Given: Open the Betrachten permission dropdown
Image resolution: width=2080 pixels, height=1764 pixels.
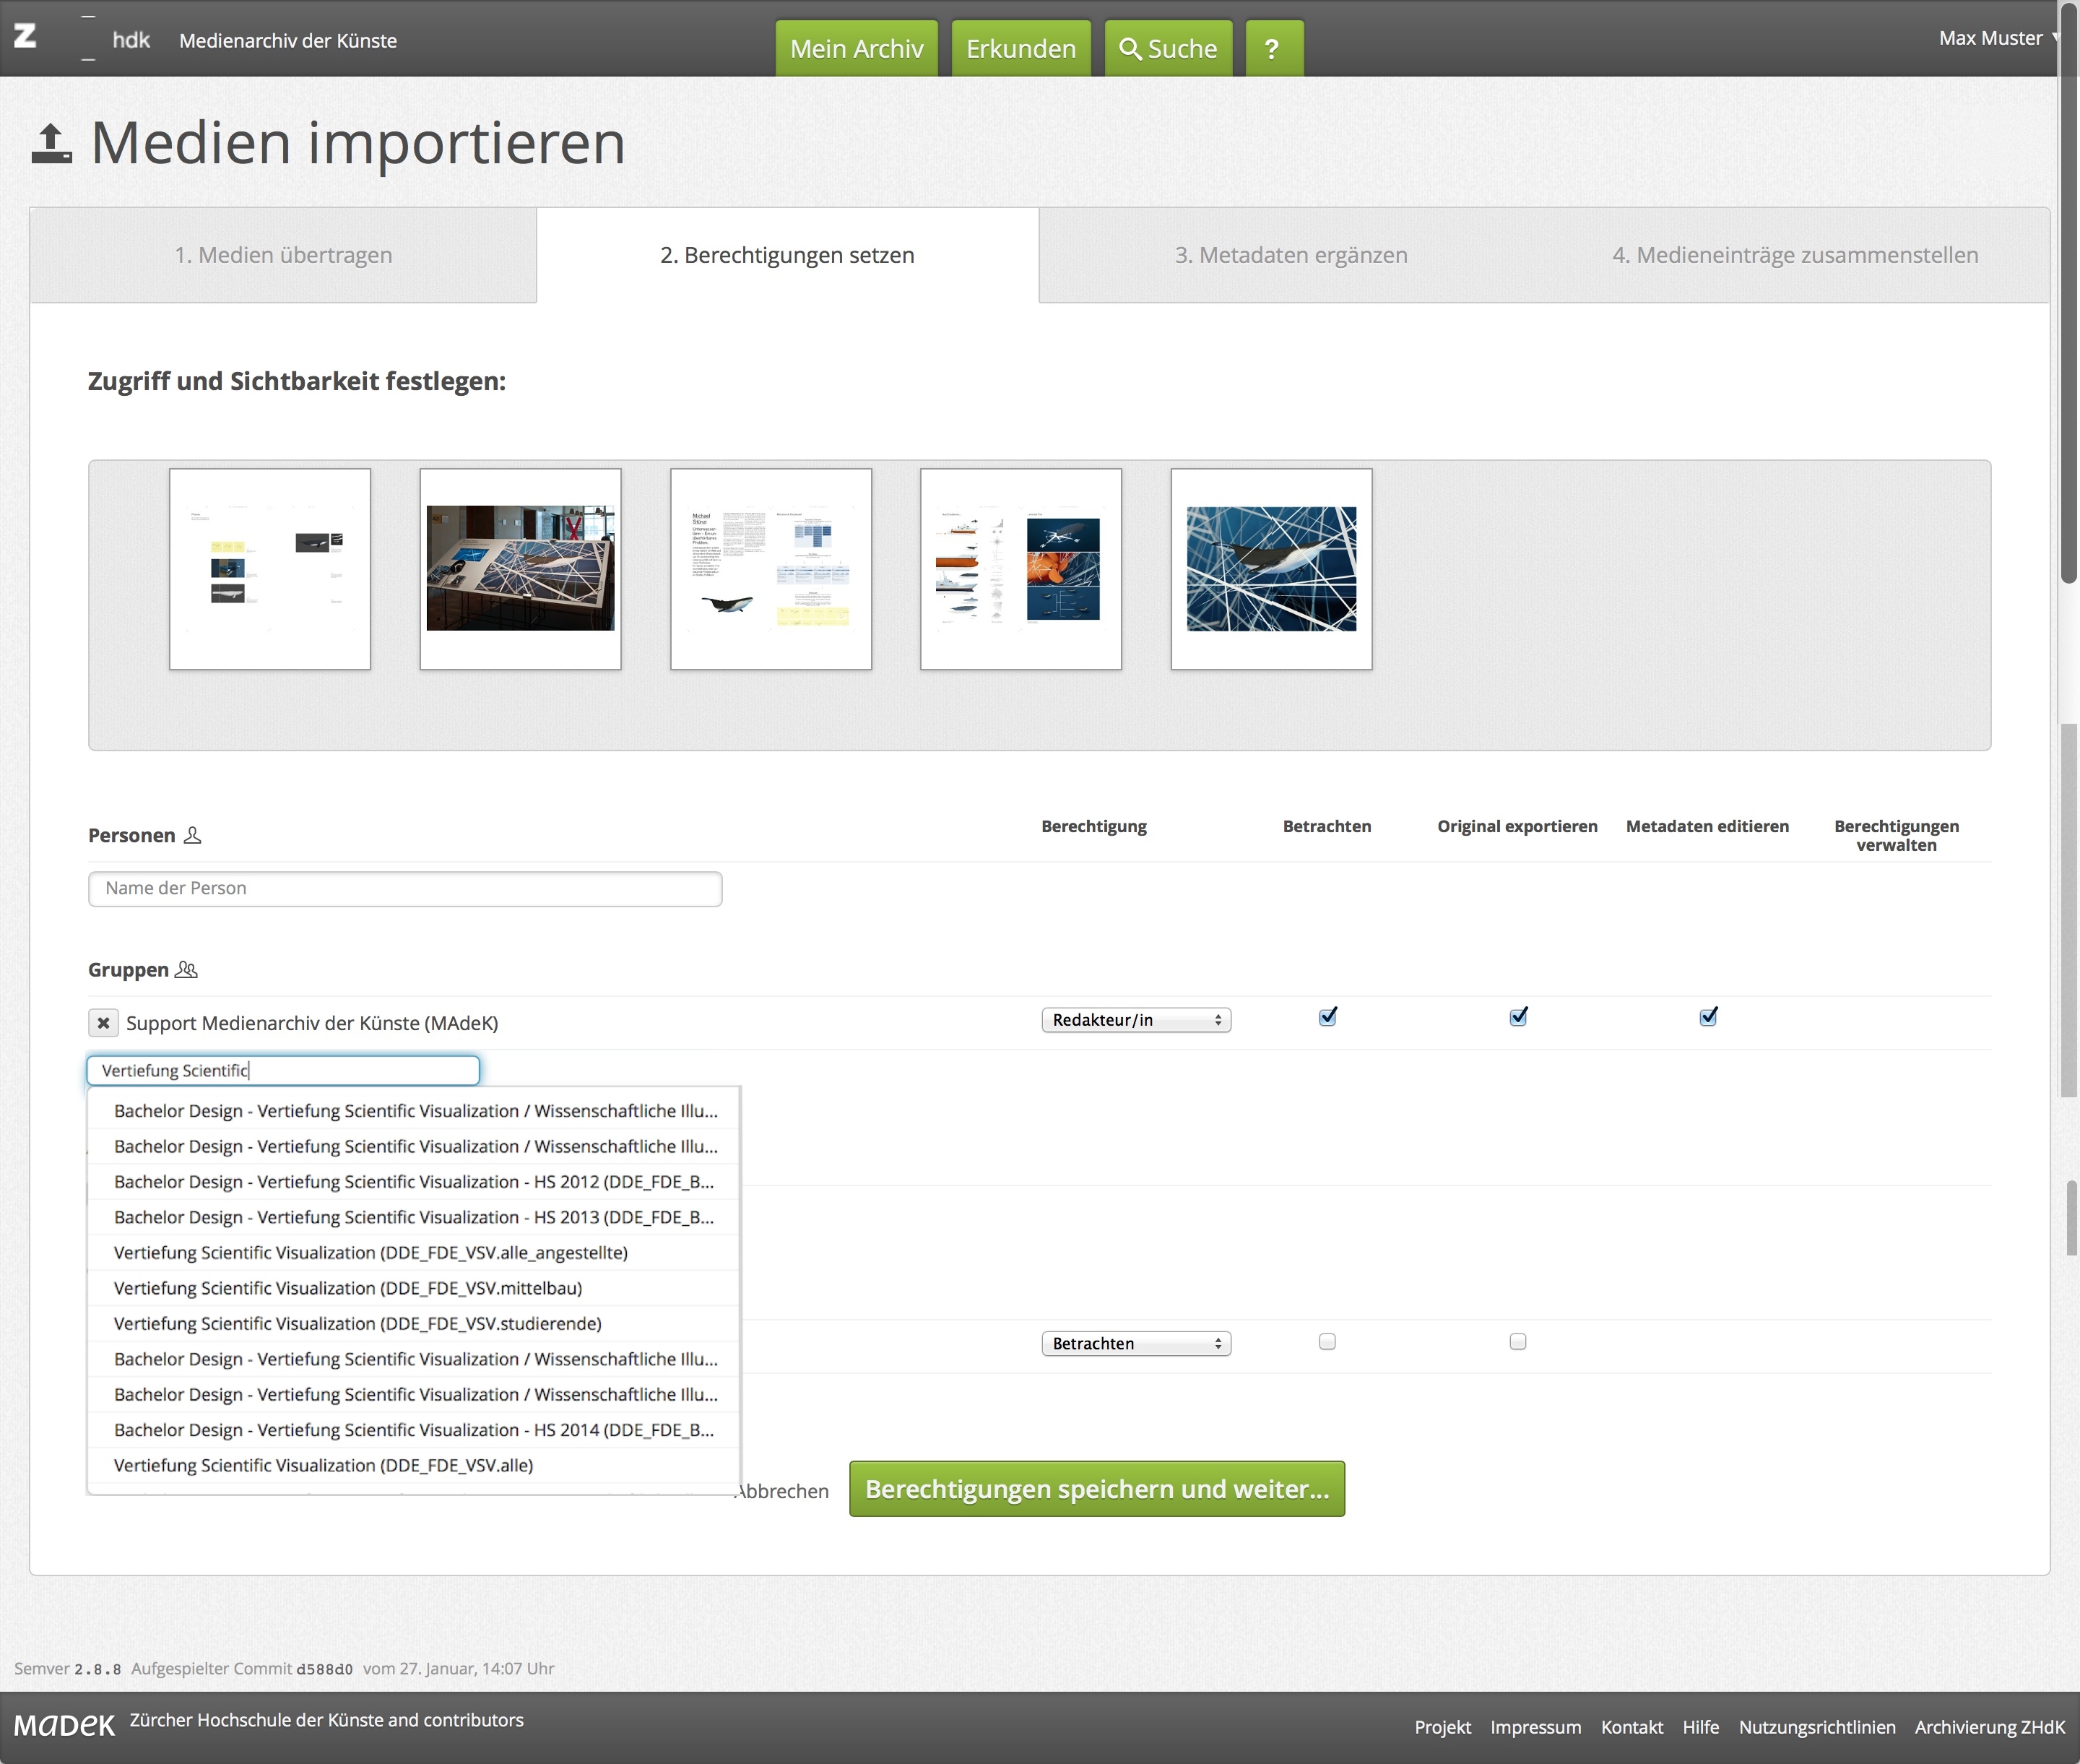Looking at the screenshot, I should 1135,1343.
